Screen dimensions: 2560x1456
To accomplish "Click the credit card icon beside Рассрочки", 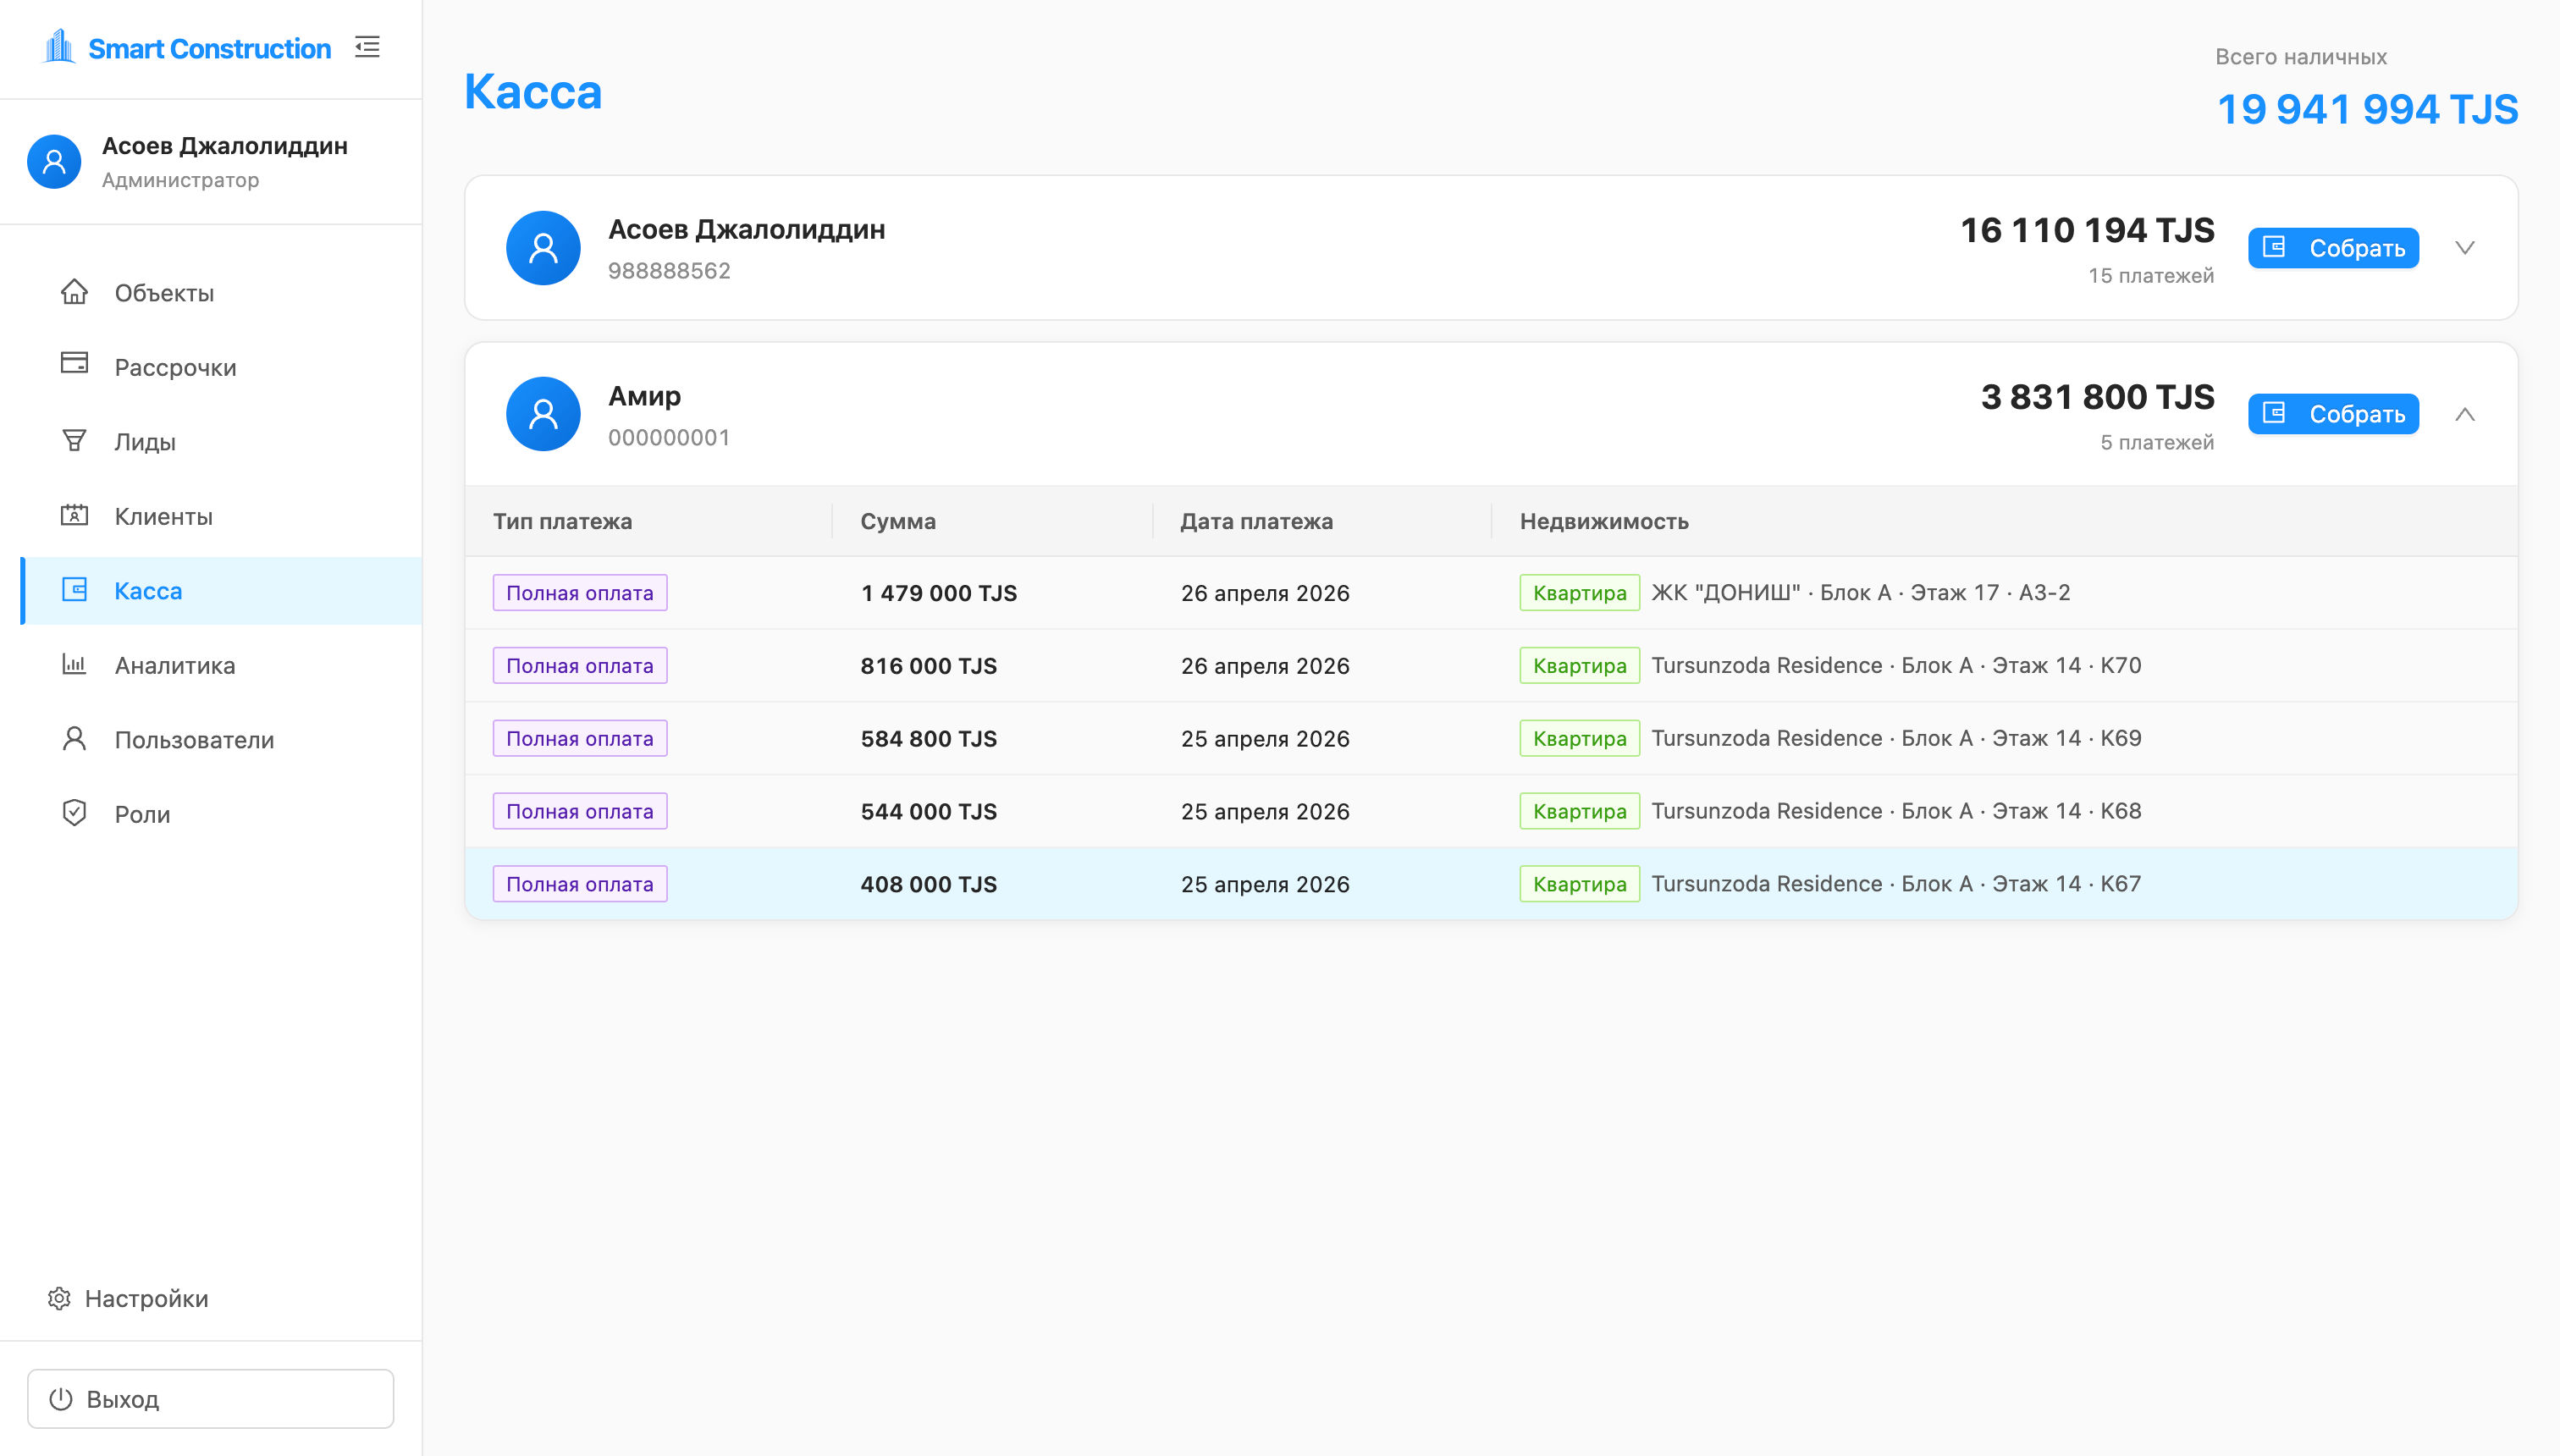I will click(74, 363).
